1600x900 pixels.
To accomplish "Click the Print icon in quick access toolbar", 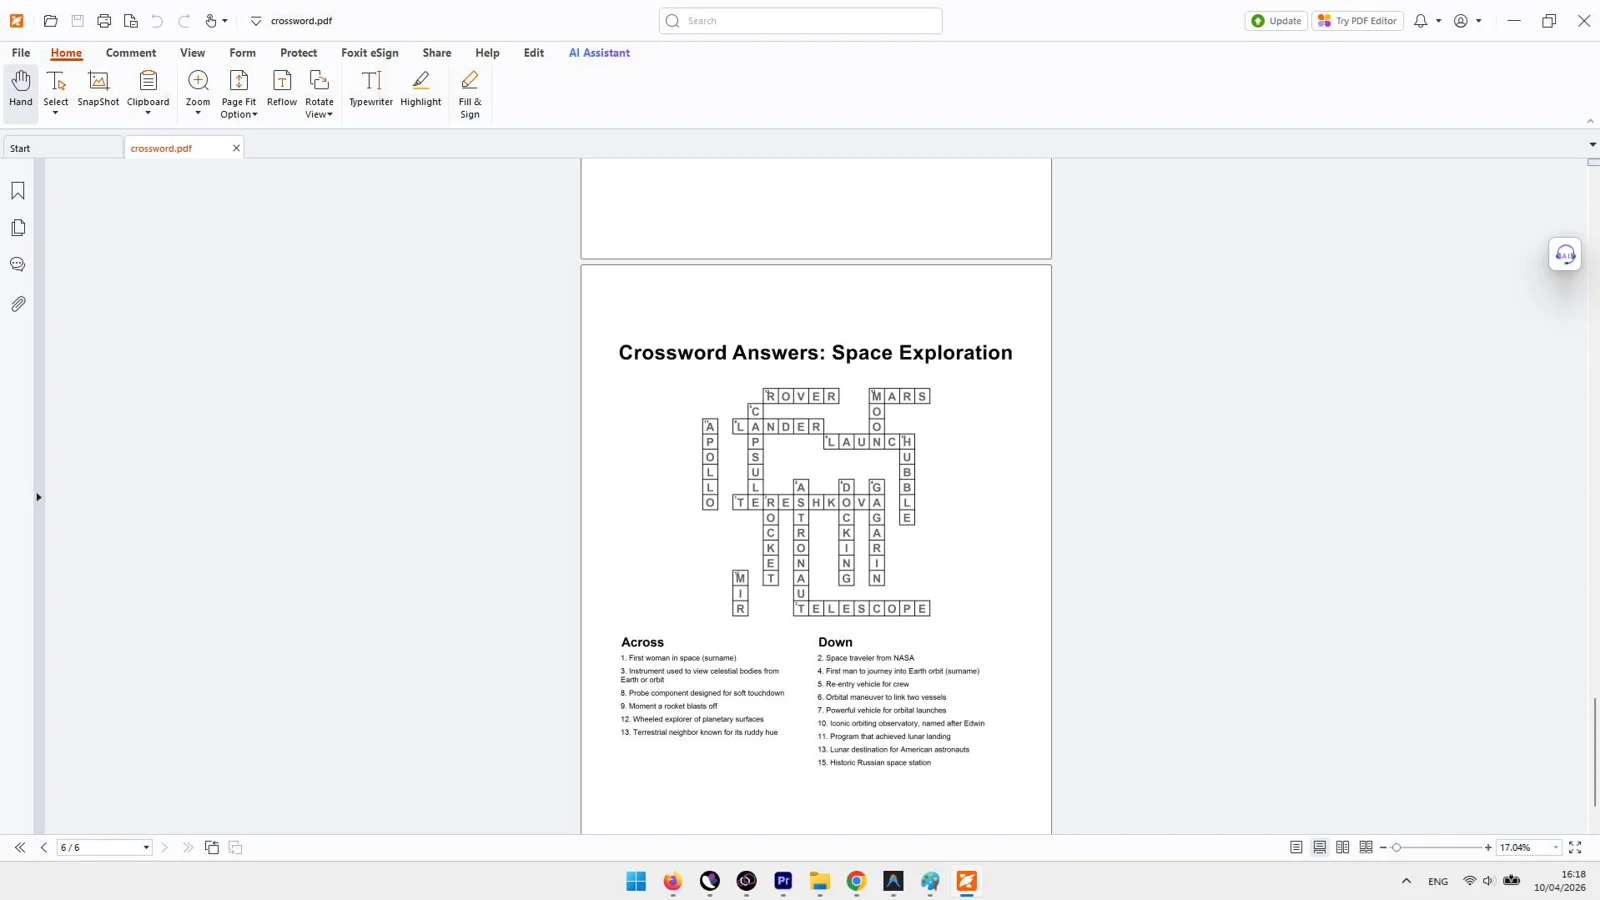I will pos(104,21).
